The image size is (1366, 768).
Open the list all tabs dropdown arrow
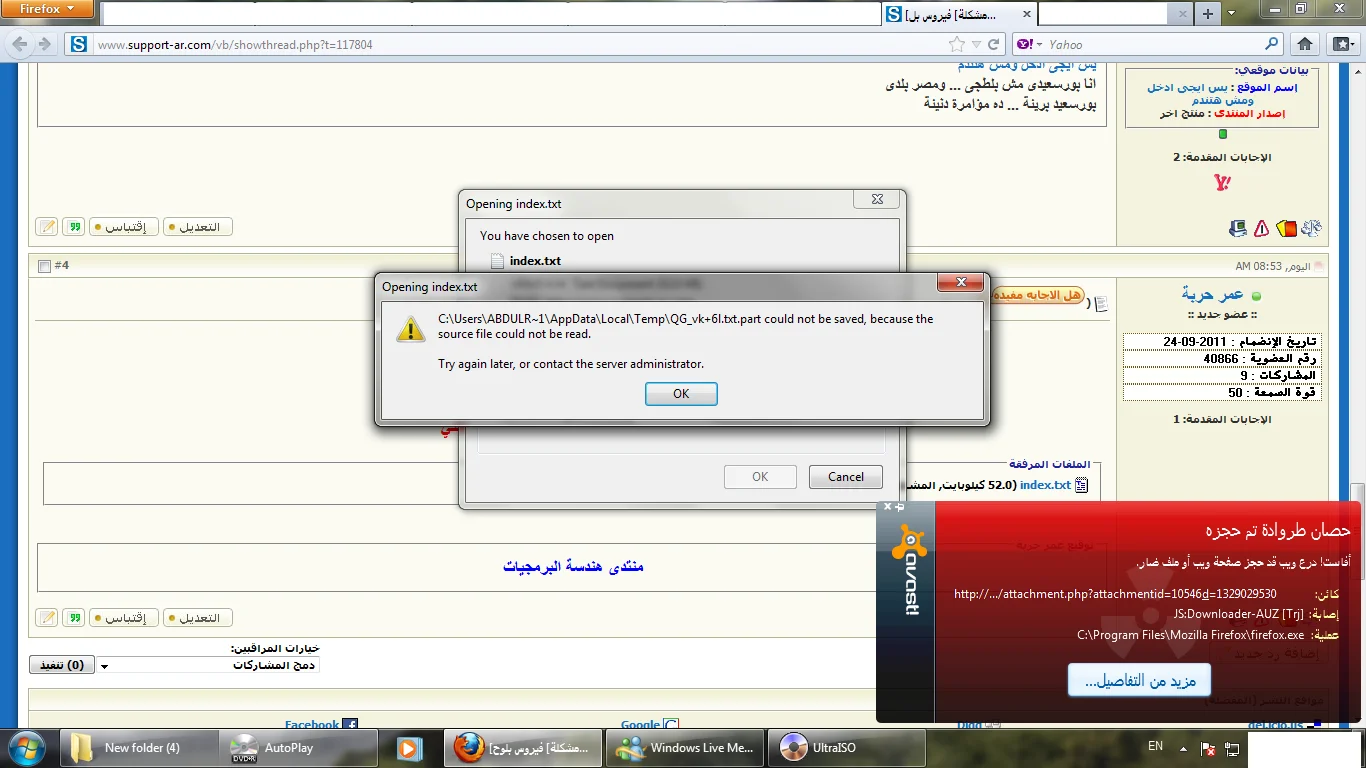click(1231, 14)
